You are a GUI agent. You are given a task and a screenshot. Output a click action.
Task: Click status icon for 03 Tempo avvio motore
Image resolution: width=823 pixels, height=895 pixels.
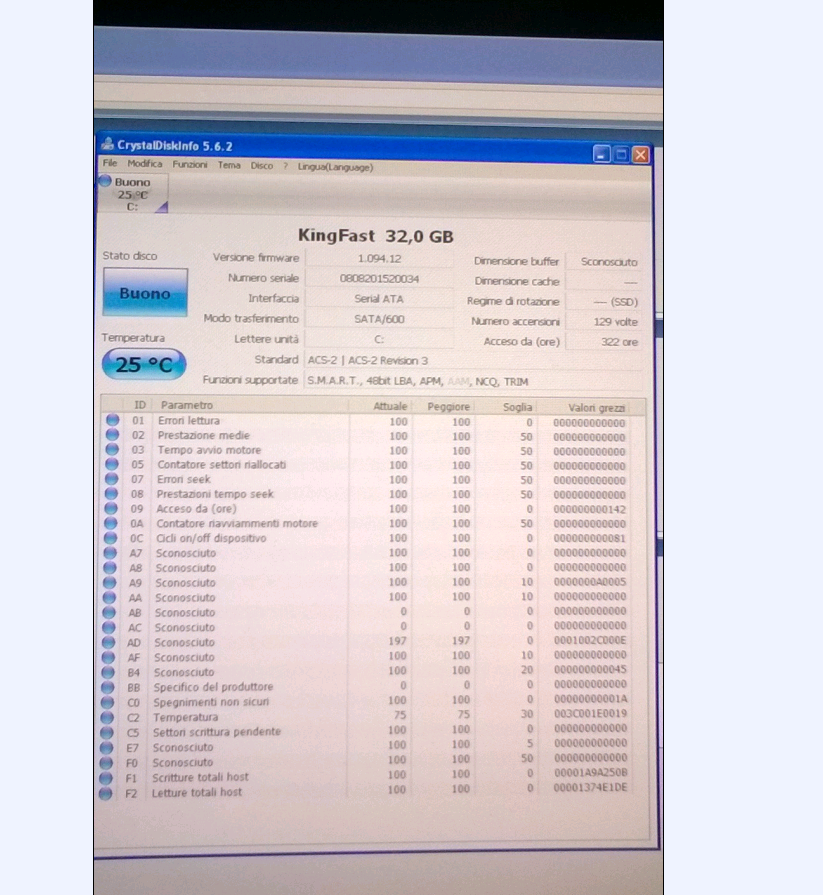click(x=112, y=449)
